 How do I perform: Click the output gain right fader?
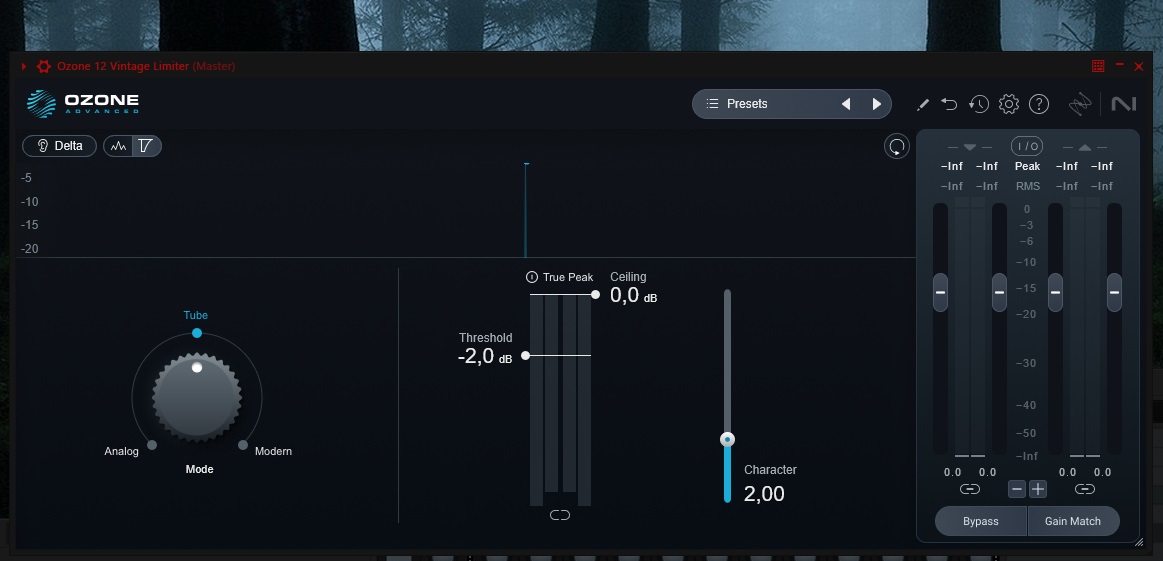[x=1114, y=292]
